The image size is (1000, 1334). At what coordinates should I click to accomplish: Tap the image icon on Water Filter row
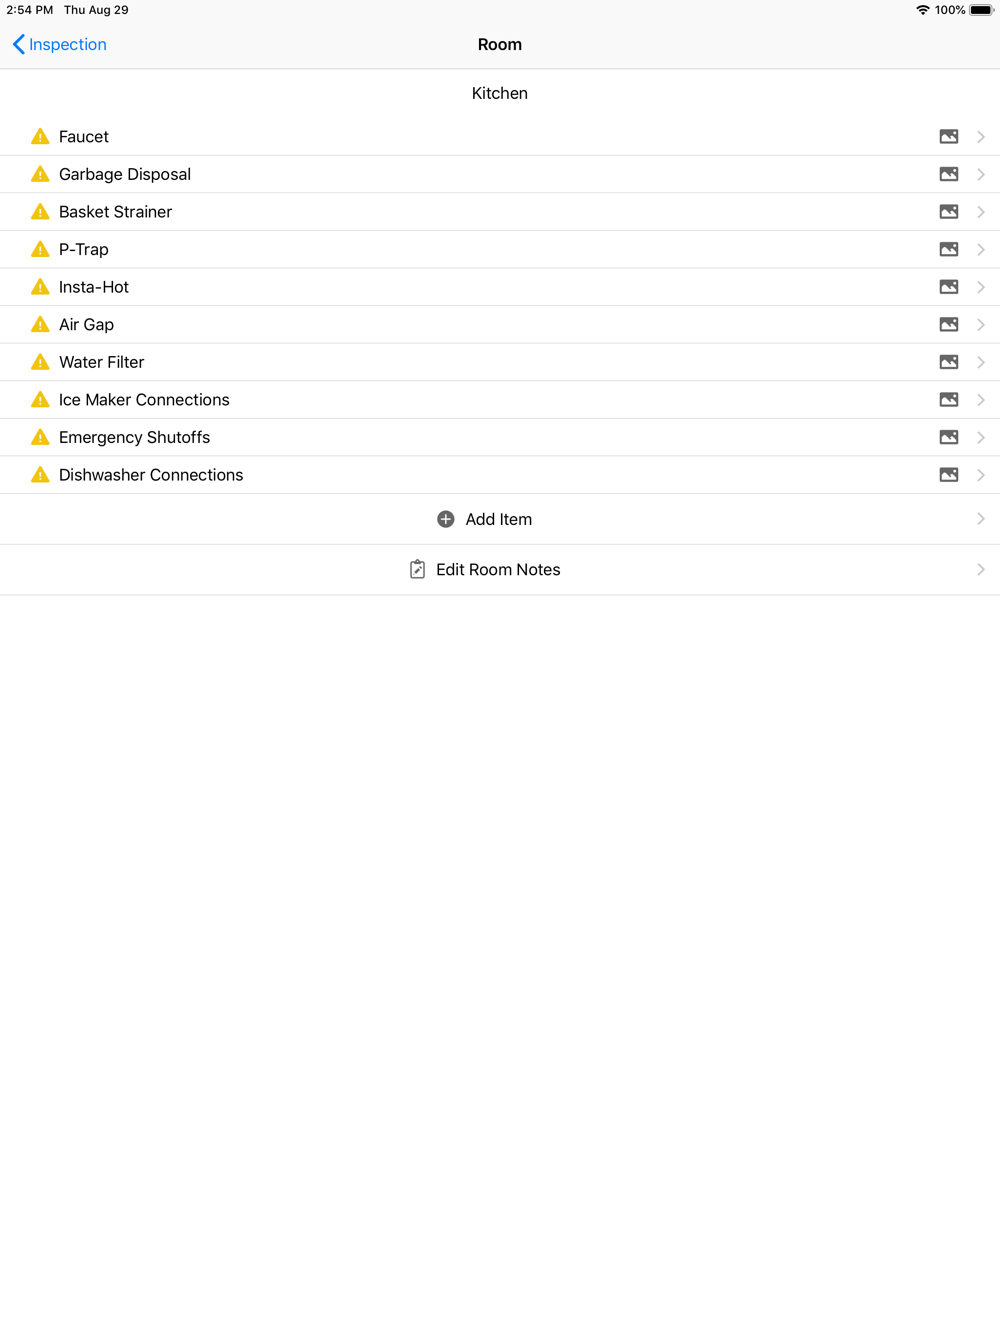pyautogui.click(x=949, y=362)
